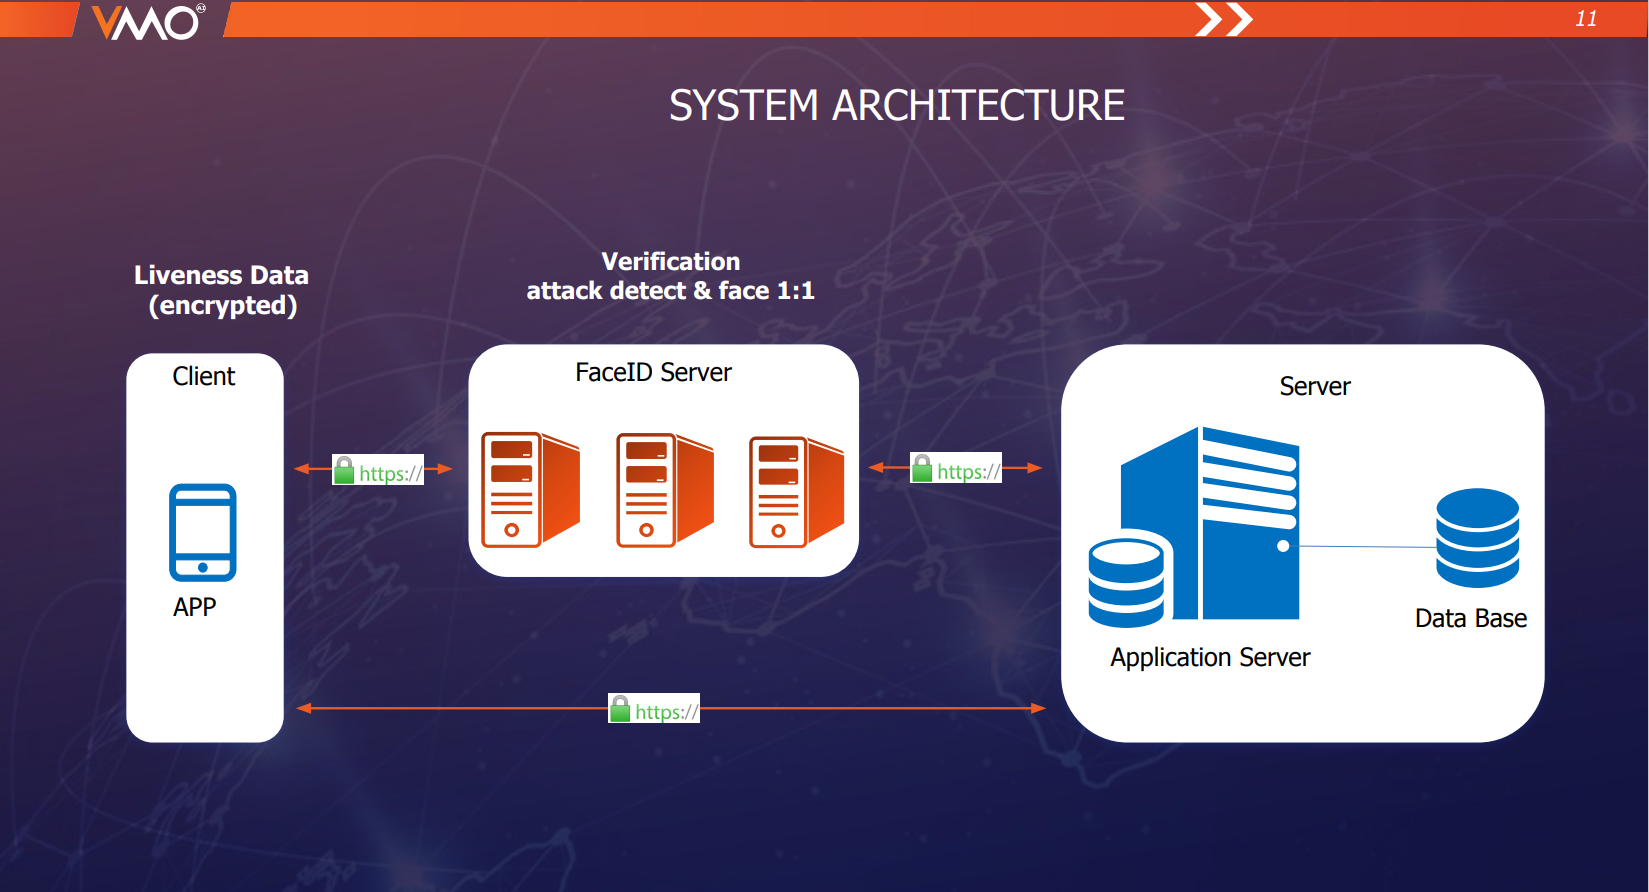Click https badge between FaceID Server and Server
Screen dimensions: 1649x892
click(x=956, y=469)
